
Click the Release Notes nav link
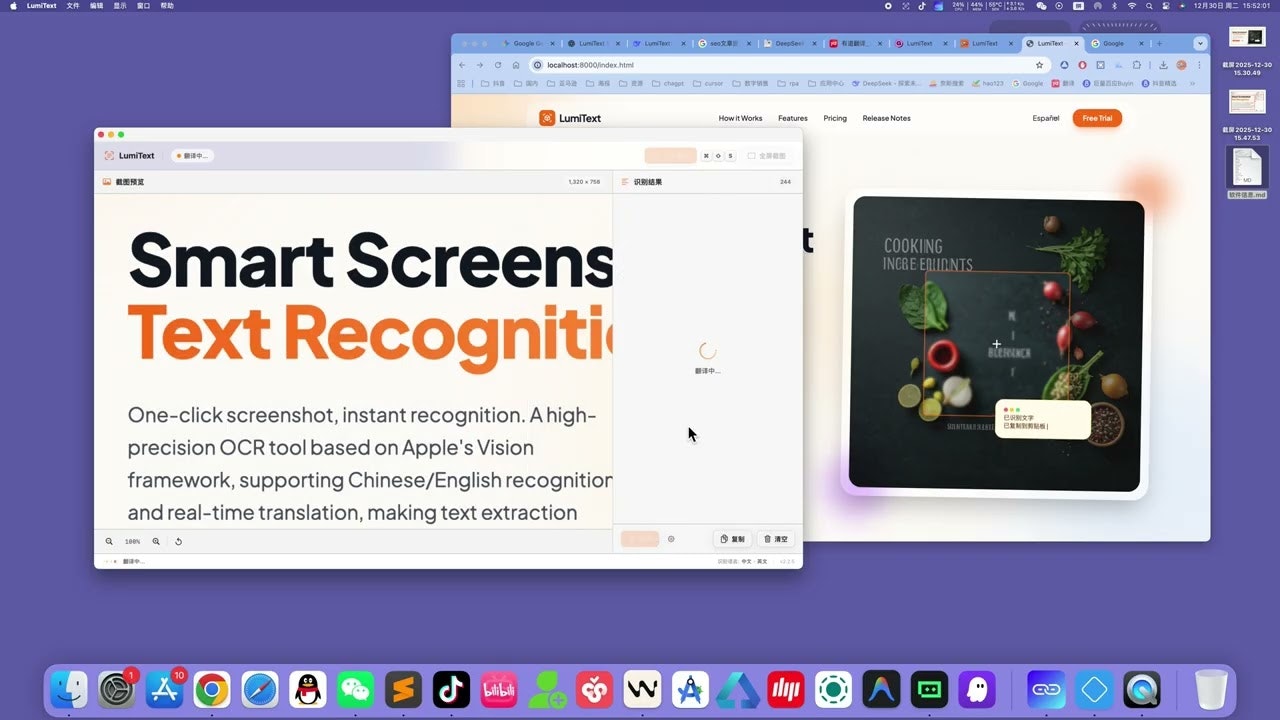tap(886, 118)
